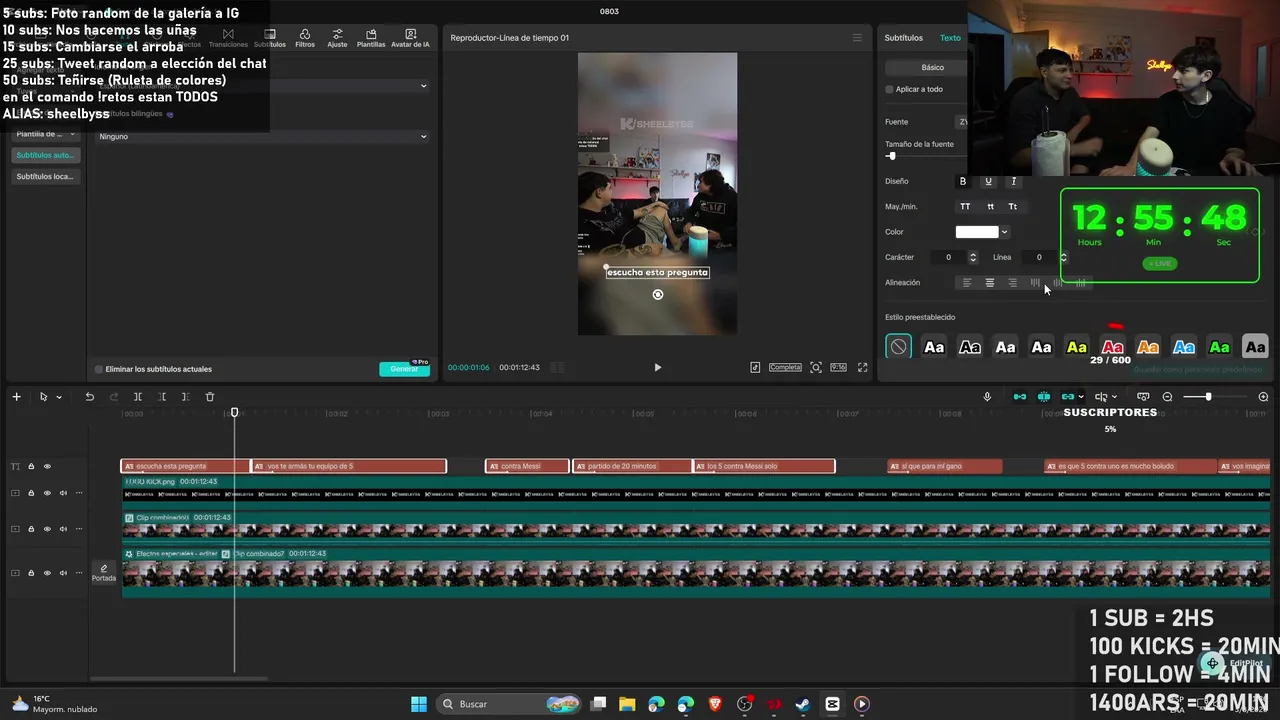Open the Avatar de IA panel
Image resolution: width=1280 pixels, height=720 pixels.
(410, 38)
